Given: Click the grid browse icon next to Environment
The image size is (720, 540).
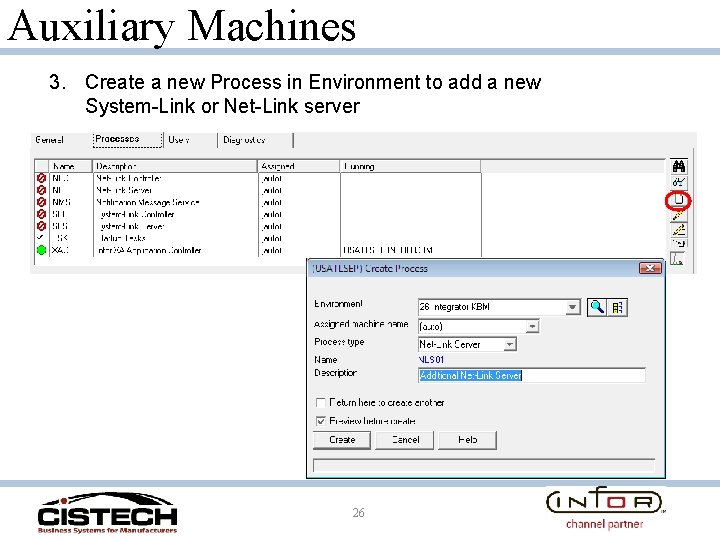Looking at the screenshot, I should tap(618, 307).
